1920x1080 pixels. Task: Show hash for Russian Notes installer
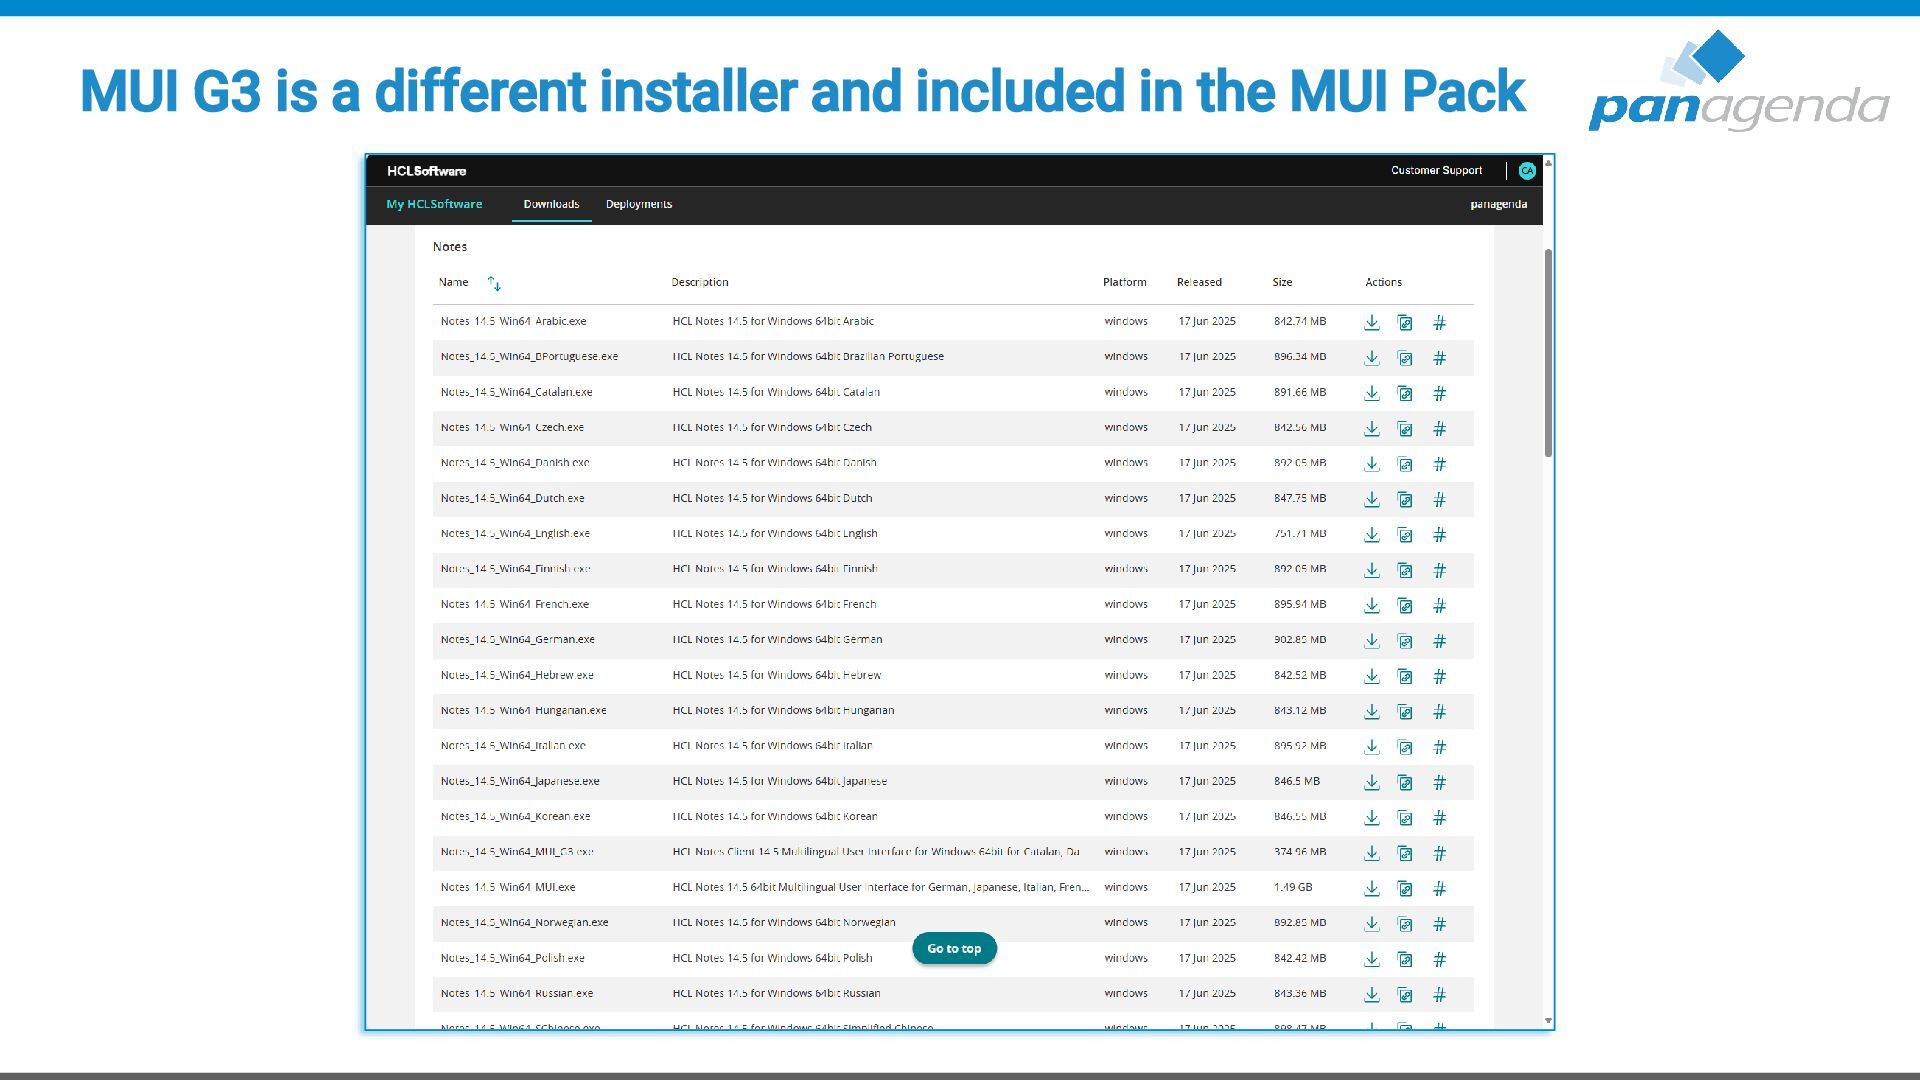click(x=1439, y=994)
